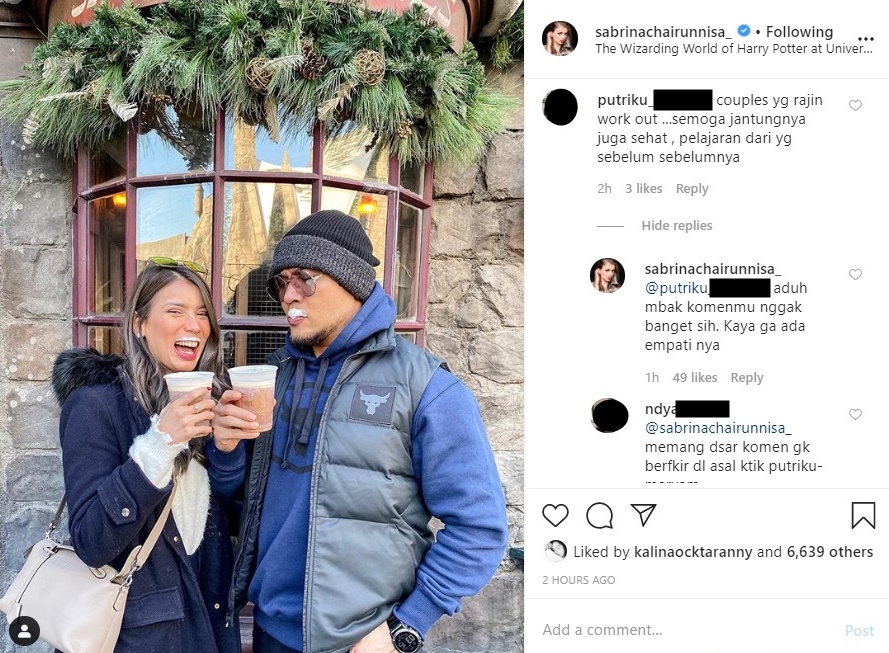Like the post with the heart icon
Image resolution: width=889 pixels, height=653 pixels.
pyautogui.click(x=555, y=515)
